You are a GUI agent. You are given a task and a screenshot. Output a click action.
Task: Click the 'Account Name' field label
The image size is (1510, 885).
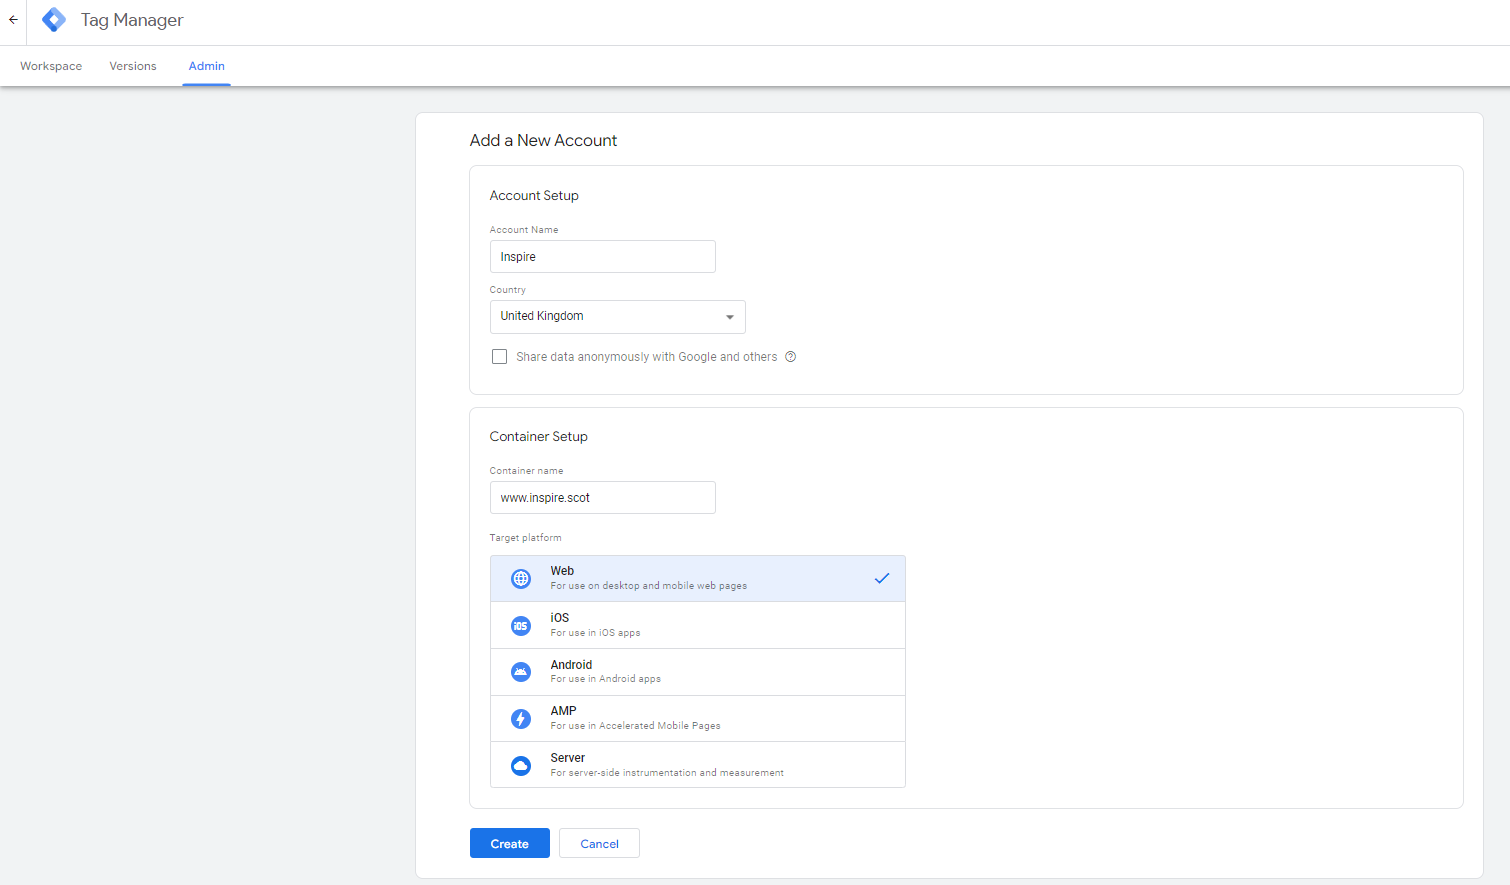point(524,230)
